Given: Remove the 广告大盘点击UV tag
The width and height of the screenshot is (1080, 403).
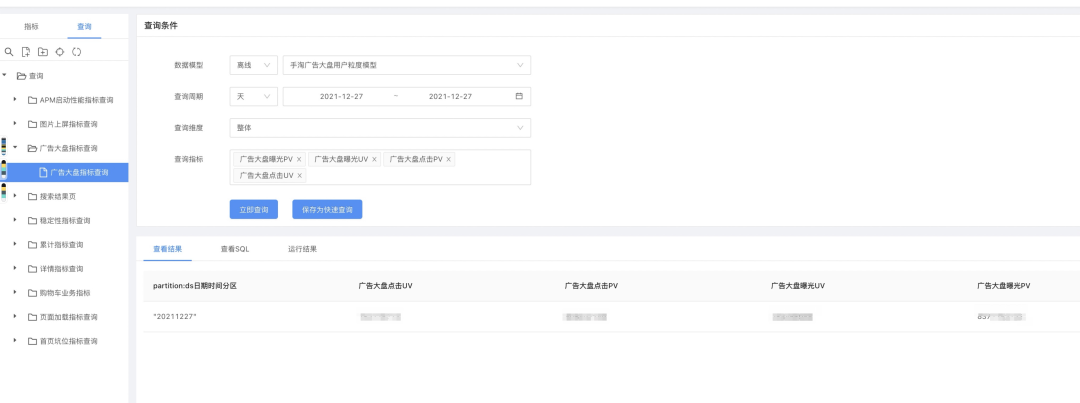Looking at the screenshot, I should coord(299,175).
